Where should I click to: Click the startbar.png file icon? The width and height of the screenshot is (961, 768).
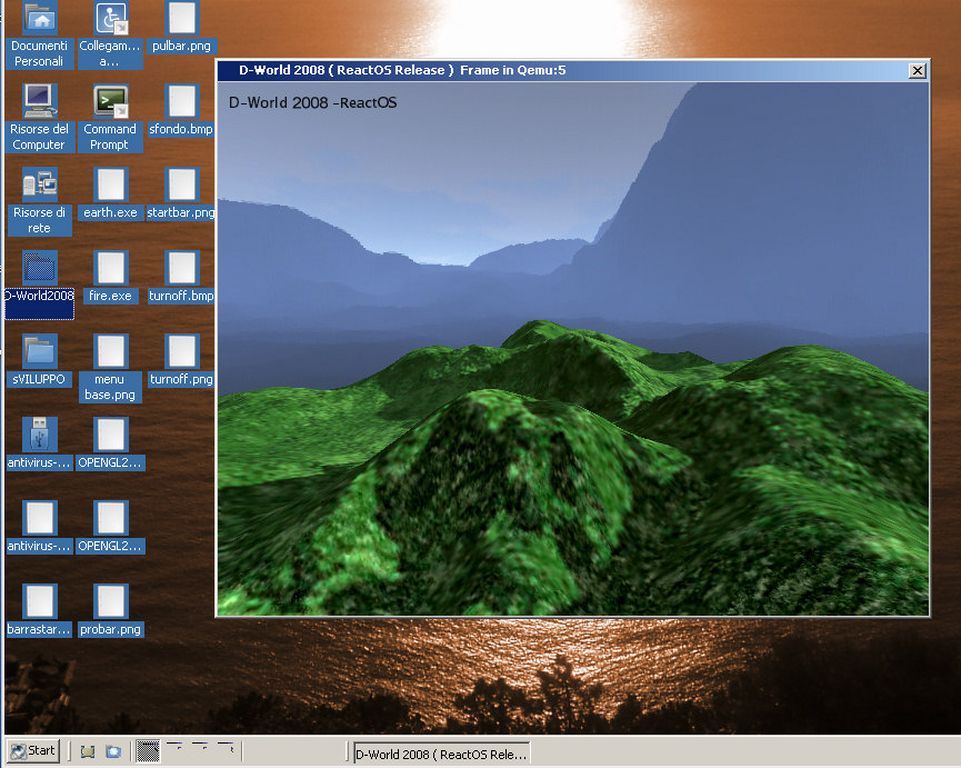(181, 185)
